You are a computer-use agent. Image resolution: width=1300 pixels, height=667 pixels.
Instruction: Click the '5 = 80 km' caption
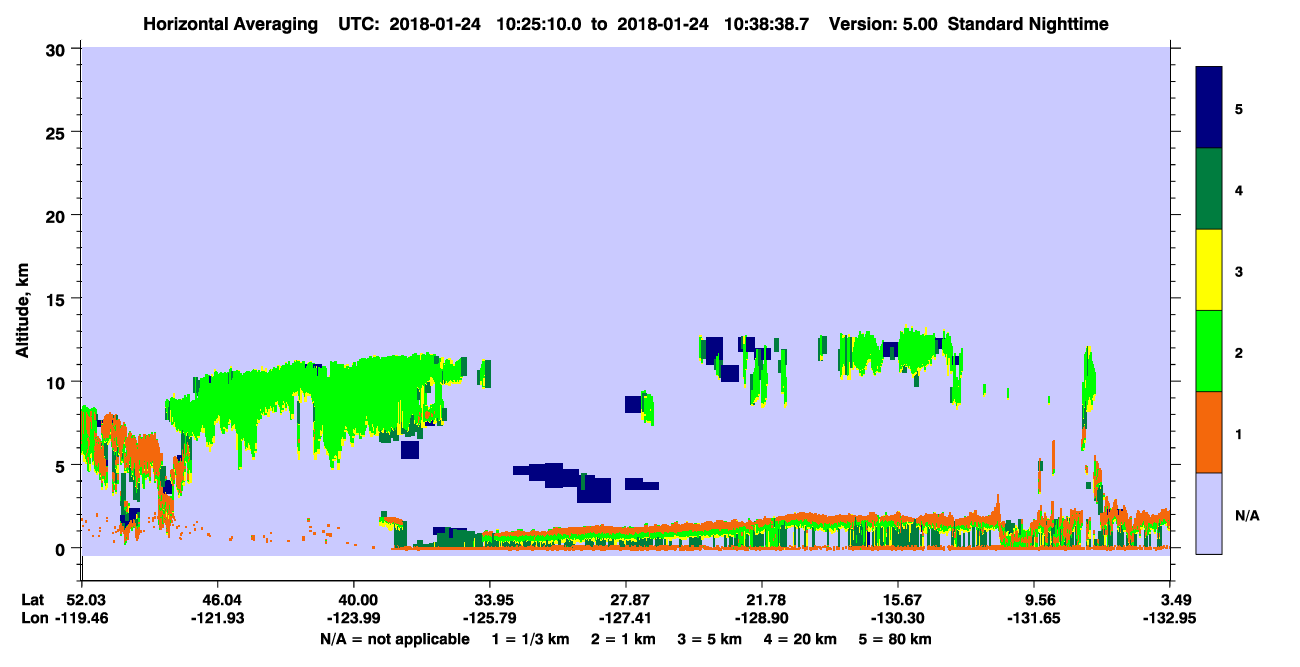point(894,639)
